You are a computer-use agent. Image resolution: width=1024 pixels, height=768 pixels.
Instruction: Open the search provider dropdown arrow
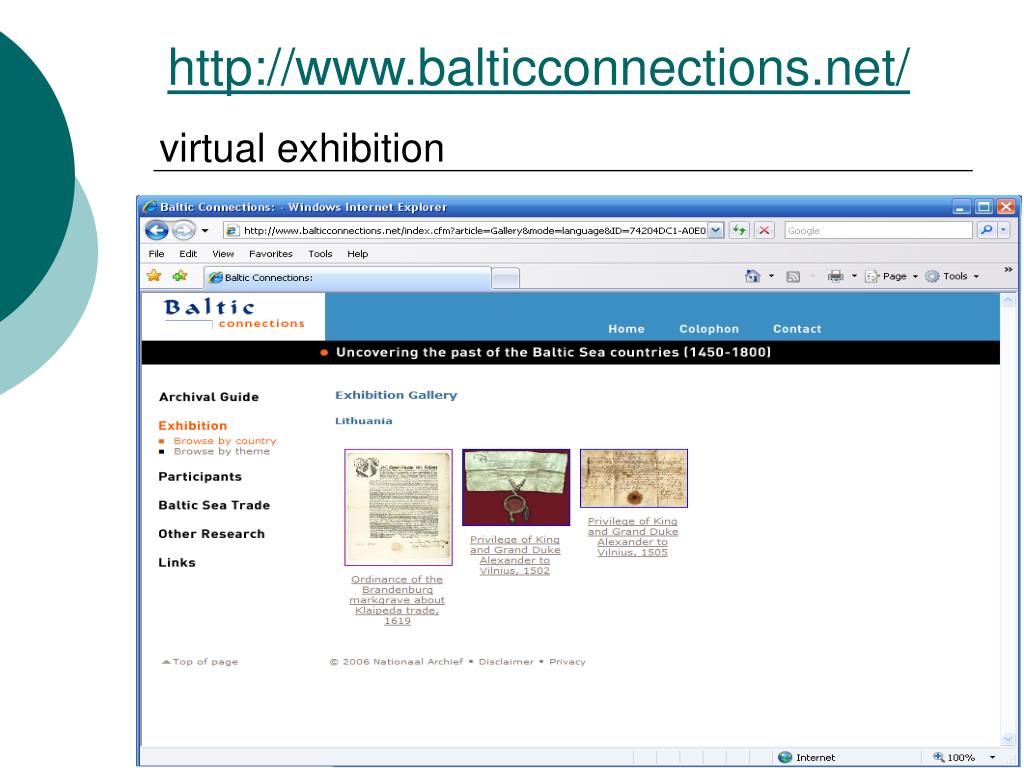click(1004, 230)
